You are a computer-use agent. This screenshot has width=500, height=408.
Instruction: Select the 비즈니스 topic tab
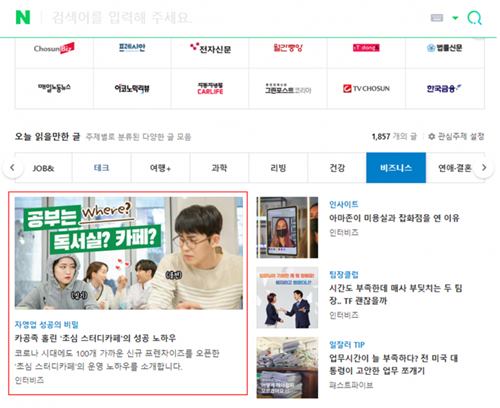pyautogui.click(x=396, y=168)
